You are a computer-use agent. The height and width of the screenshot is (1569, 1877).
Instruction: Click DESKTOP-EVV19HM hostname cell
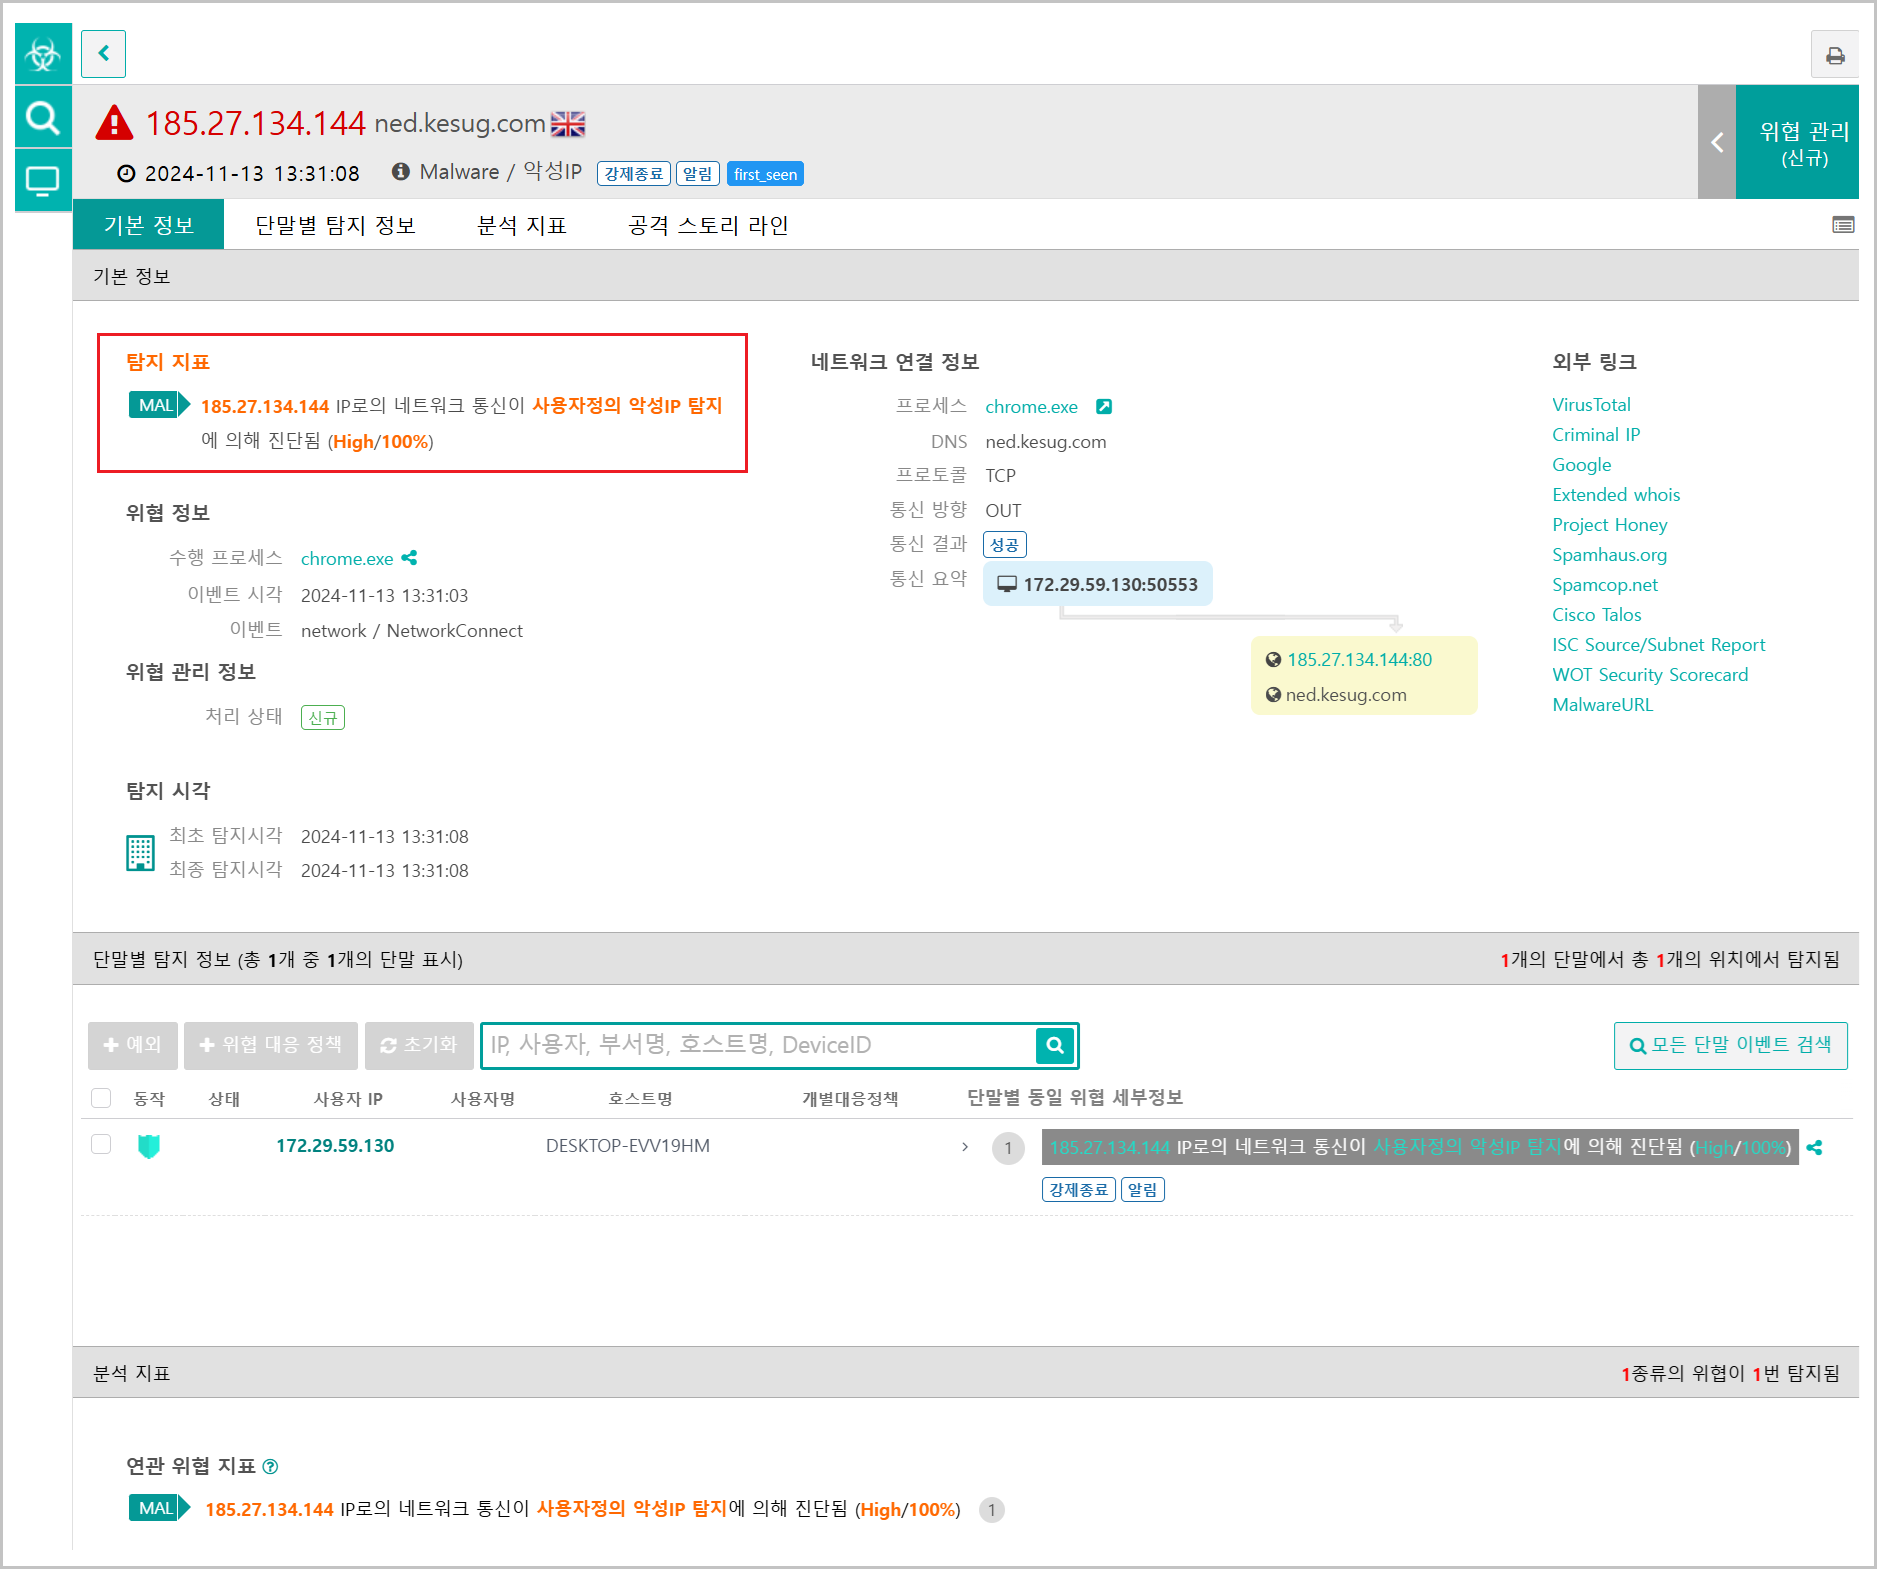628,1146
